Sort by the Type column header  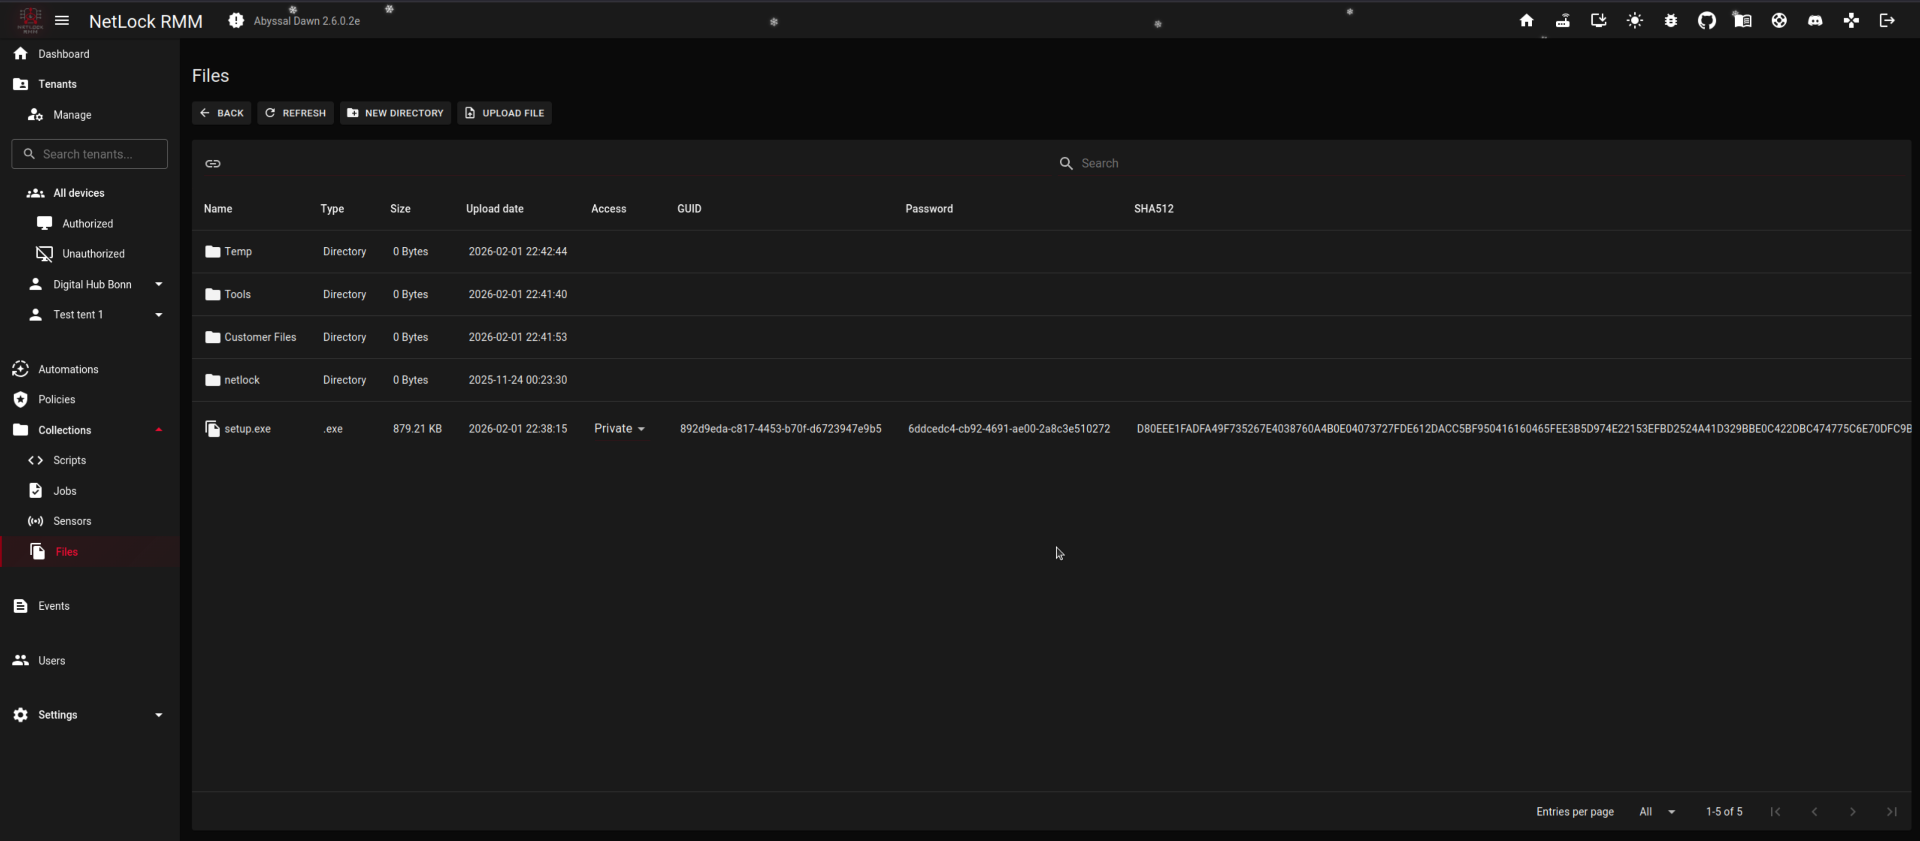point(332,209)
